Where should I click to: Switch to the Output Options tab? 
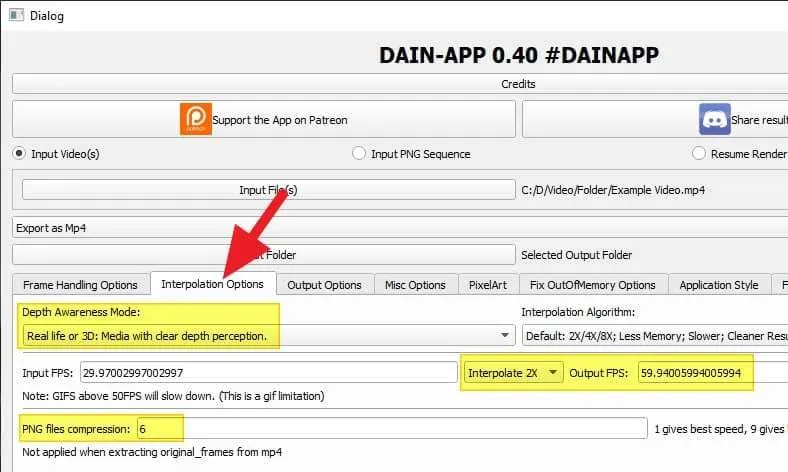pyautogui.click(x=324, y=285)
